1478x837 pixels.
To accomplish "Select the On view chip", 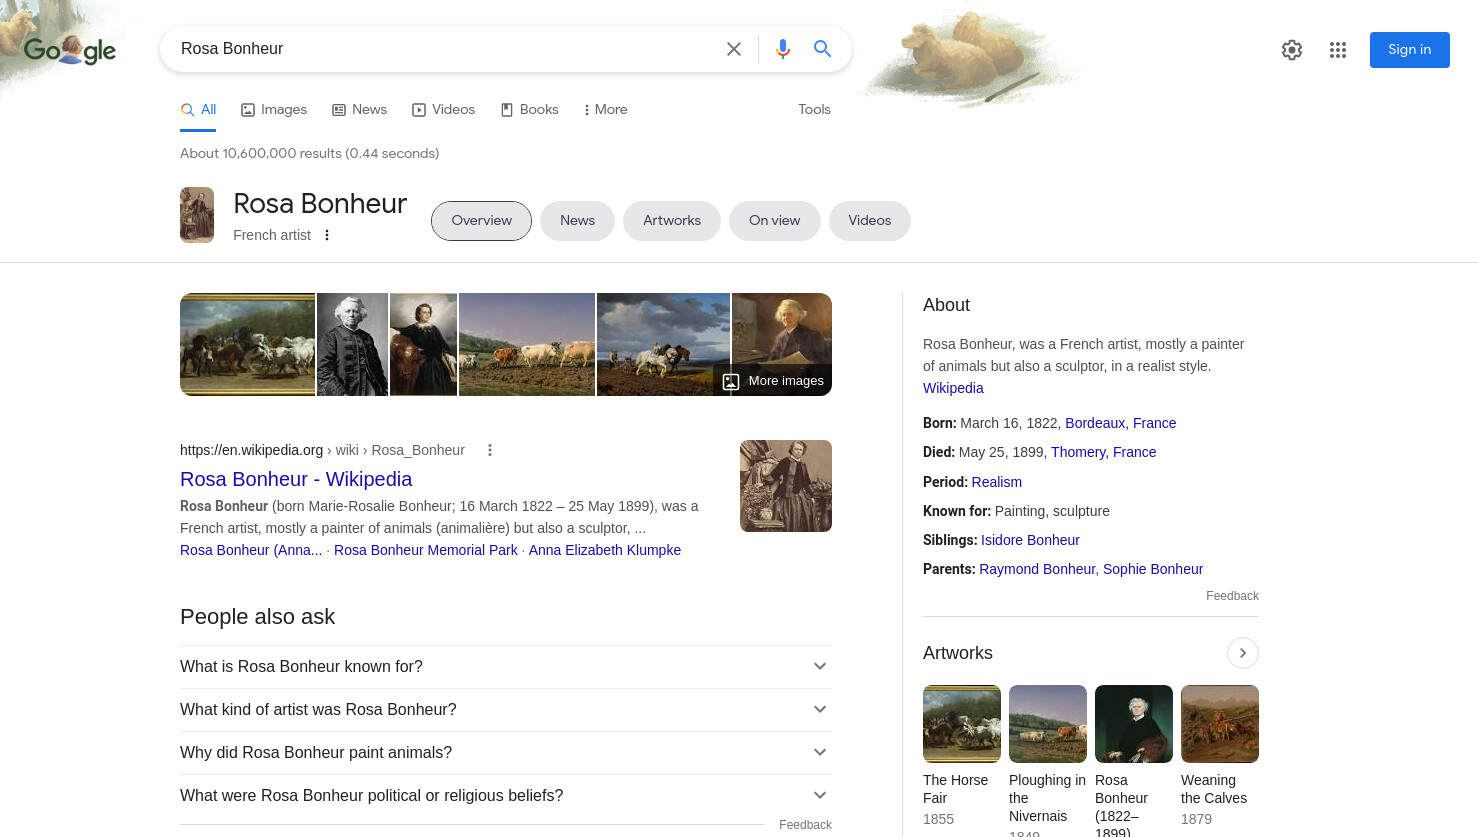I will 774,221.
